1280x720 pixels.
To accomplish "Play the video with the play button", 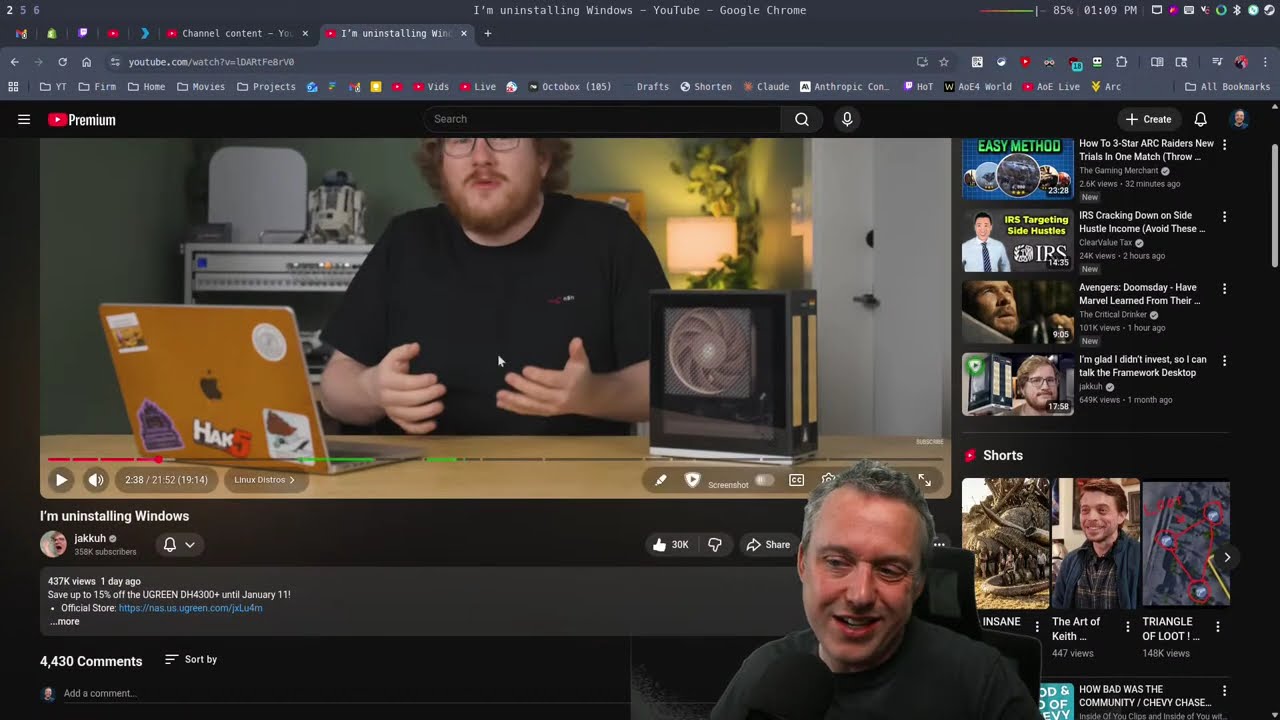I will click(x=61, y=480).
